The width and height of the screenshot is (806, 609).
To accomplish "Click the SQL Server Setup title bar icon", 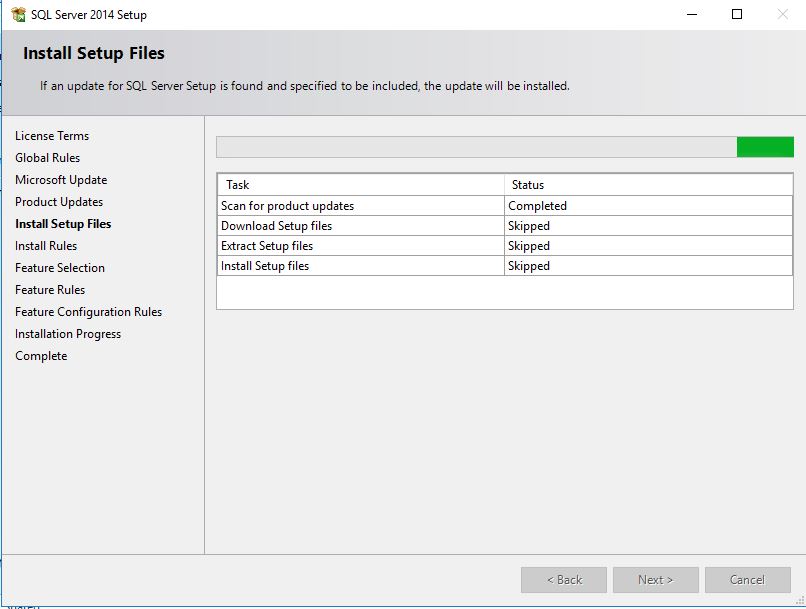I will 18,15.
